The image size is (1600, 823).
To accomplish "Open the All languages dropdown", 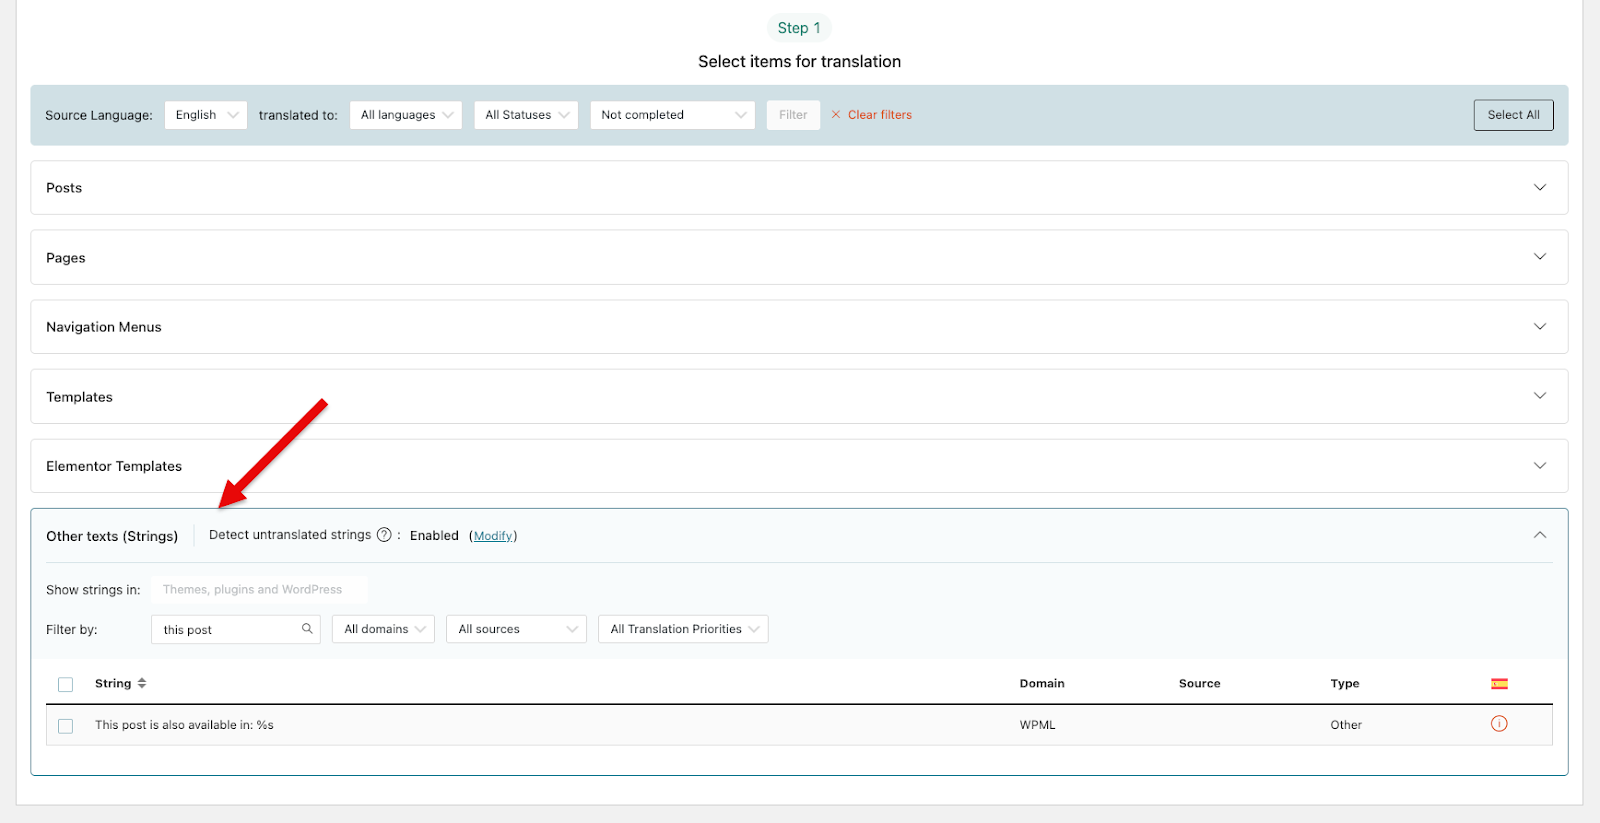I will point(406,115).
